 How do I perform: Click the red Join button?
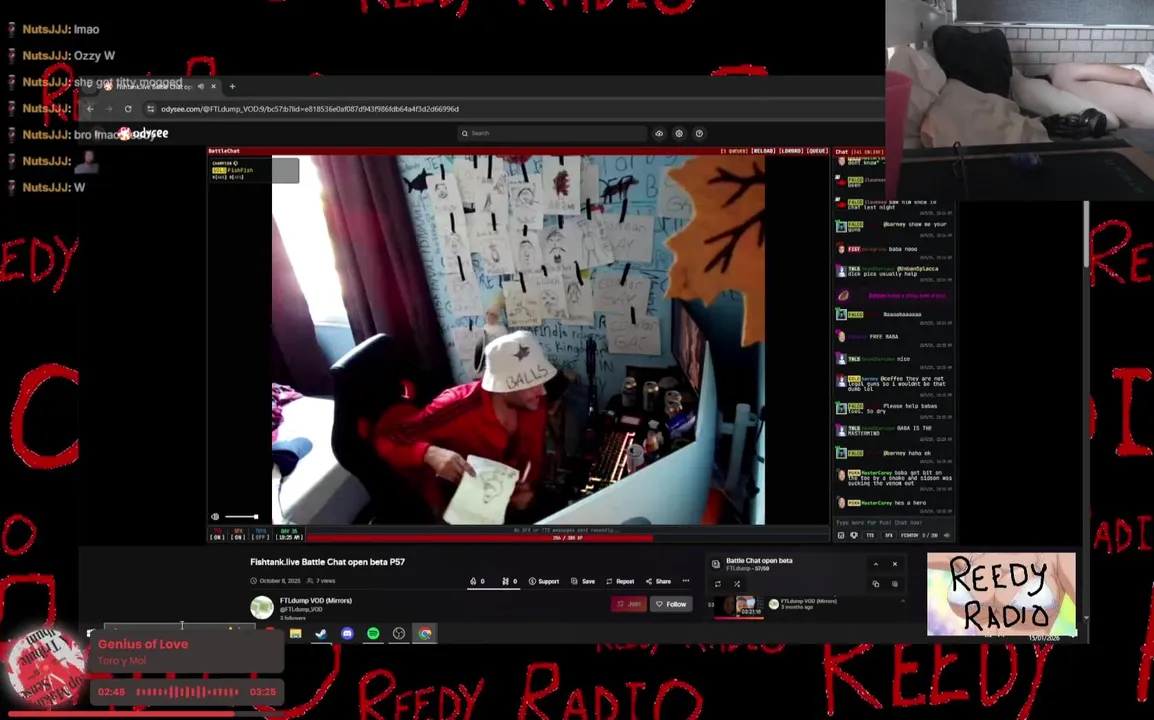629,604
